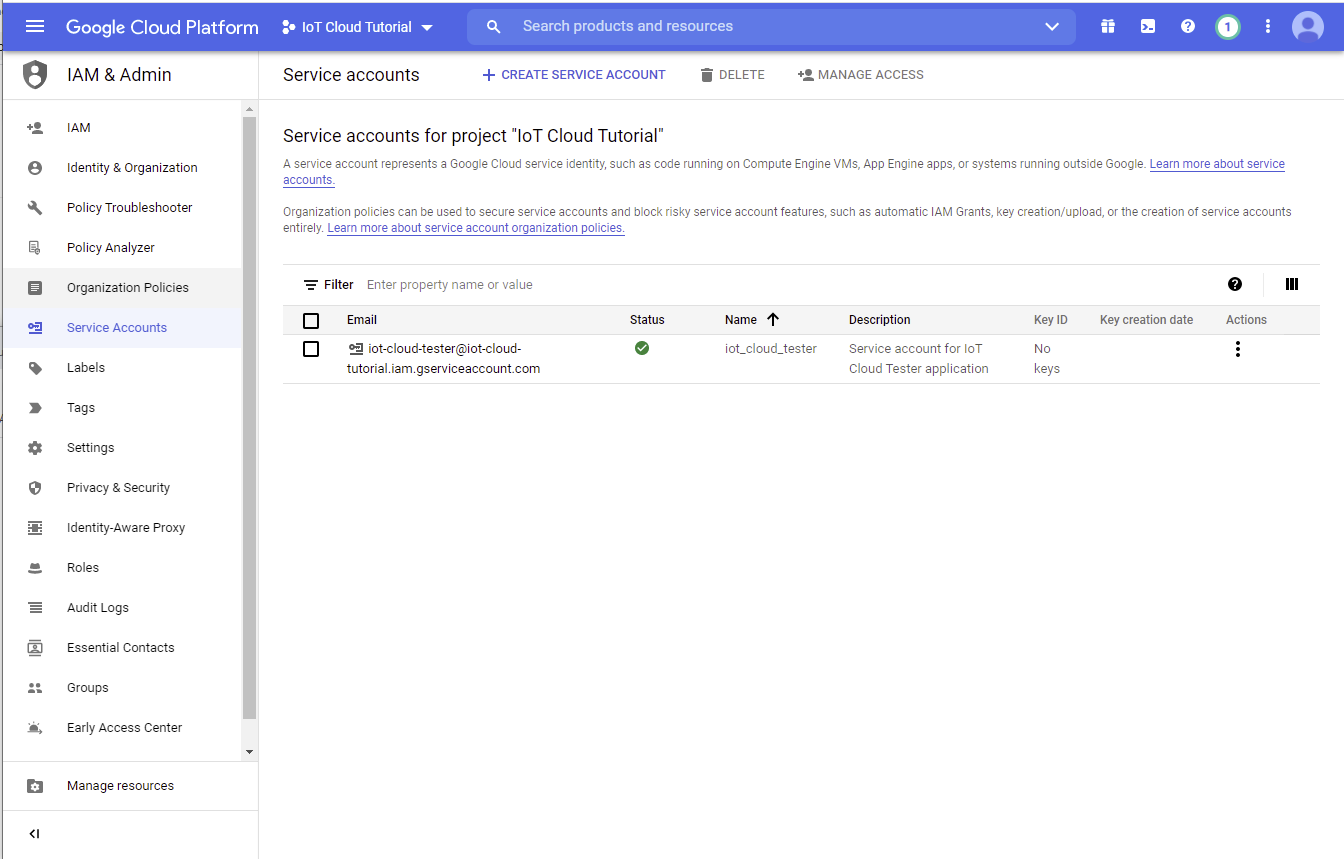Click the Audit Logs list icon
This screenshot has height=859, width=1344.
35,608
